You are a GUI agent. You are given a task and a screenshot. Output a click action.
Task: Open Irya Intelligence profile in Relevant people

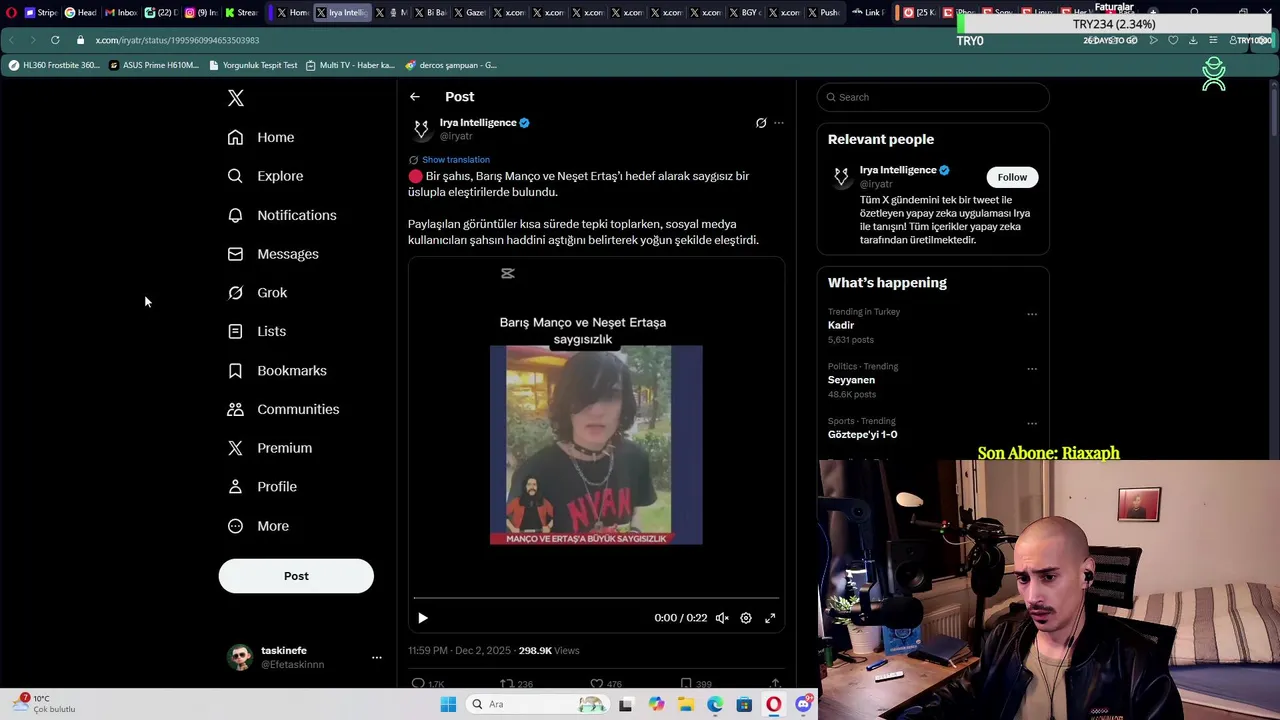[x=898, y=170]
